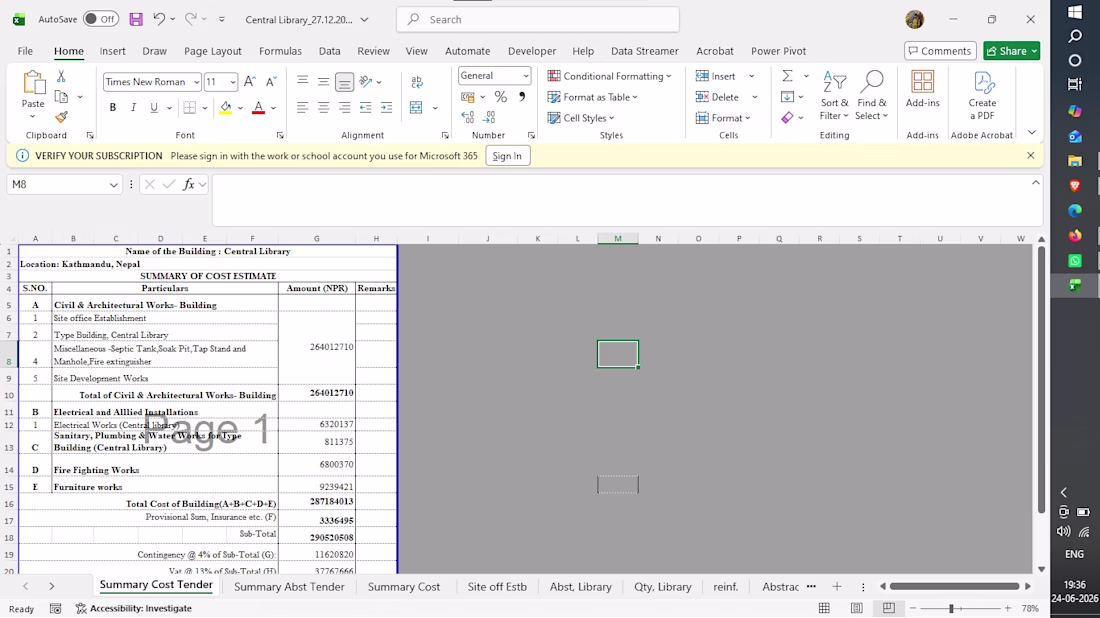1100x618 pixels.
Task: Click the Sign In button
Action: 507,156
